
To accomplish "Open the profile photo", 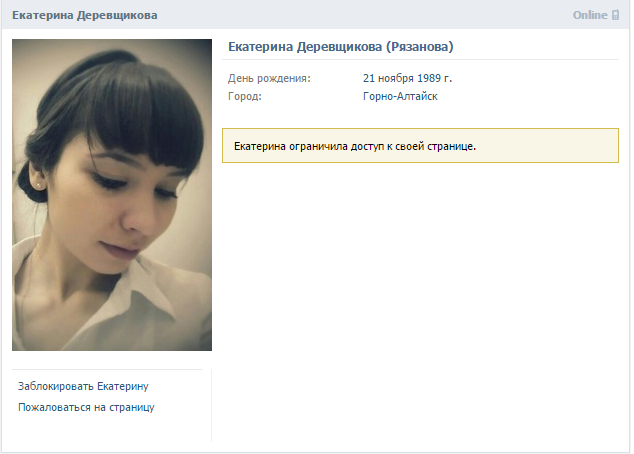I will point(112,195).
